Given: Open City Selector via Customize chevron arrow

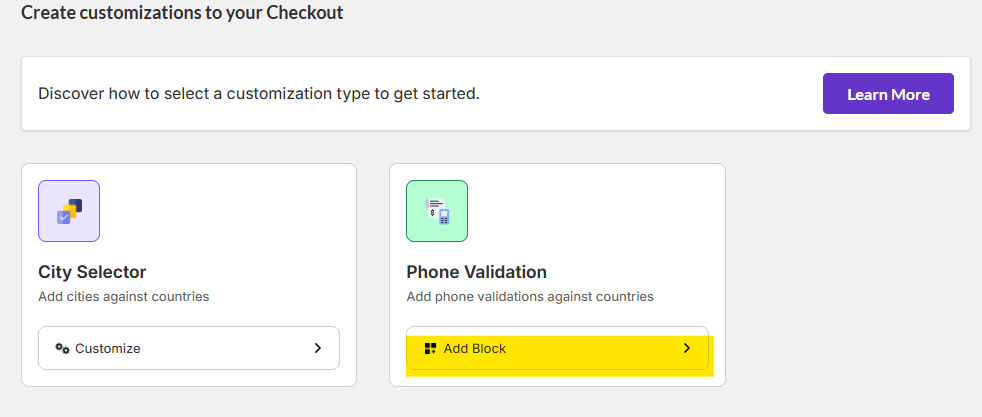Looking at the screenshot, I should click(318, 348).
